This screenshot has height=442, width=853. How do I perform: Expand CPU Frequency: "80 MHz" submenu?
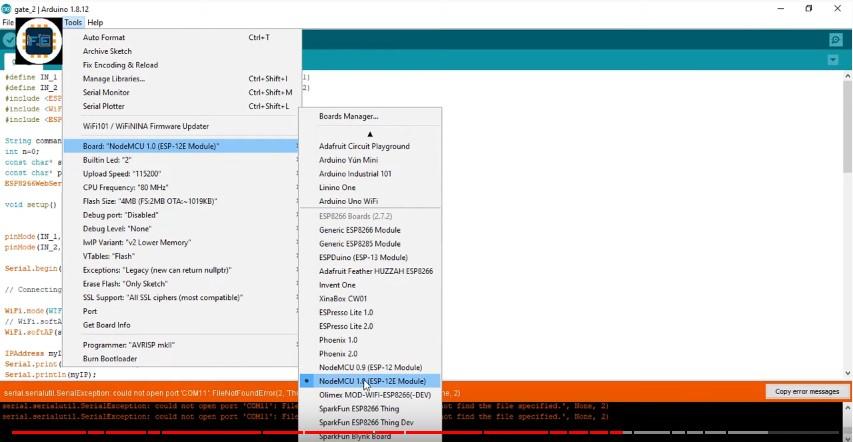pyautogui.click(x=182, y=187)
